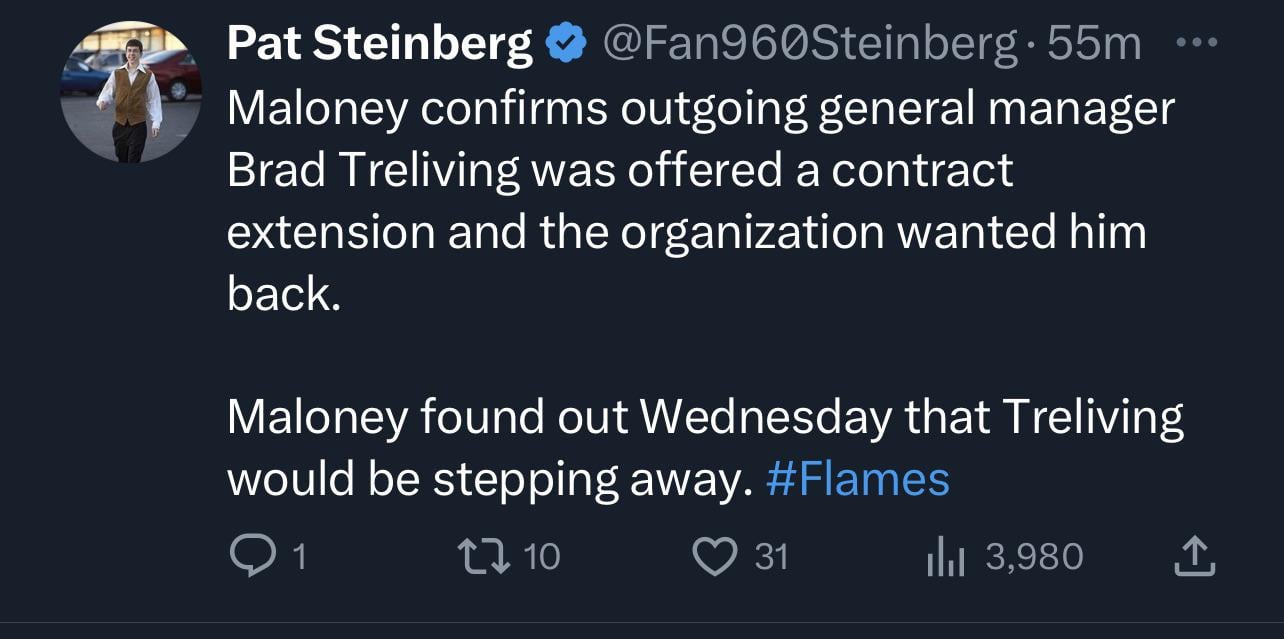
Task: Click the name Brad Treliving in tweet
Action: 373,171
